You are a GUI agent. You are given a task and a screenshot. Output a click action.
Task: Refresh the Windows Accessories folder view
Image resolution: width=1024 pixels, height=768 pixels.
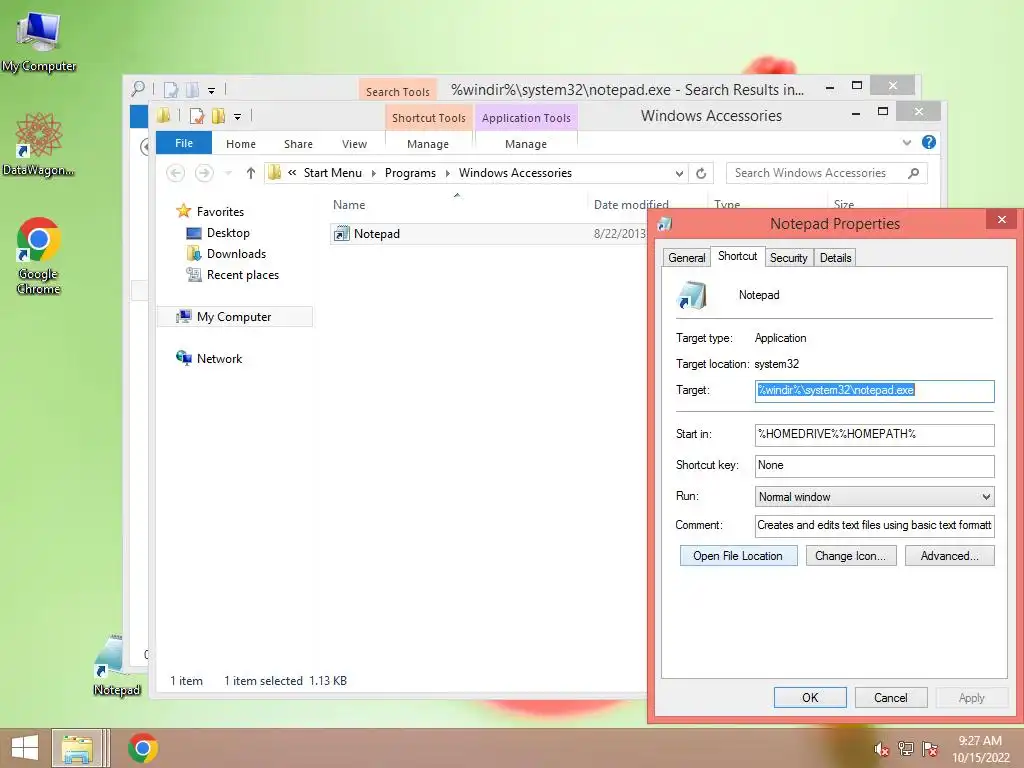701,173
